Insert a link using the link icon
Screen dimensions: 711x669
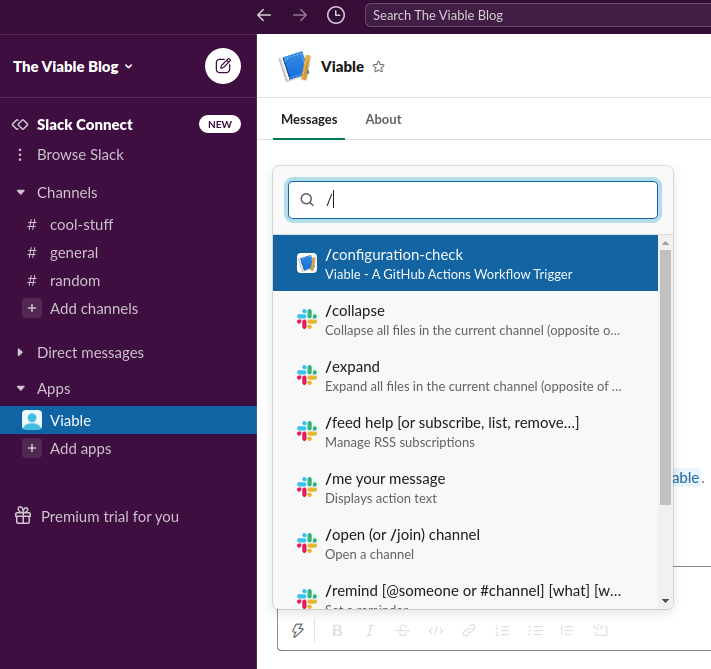(x=469, y=630)
